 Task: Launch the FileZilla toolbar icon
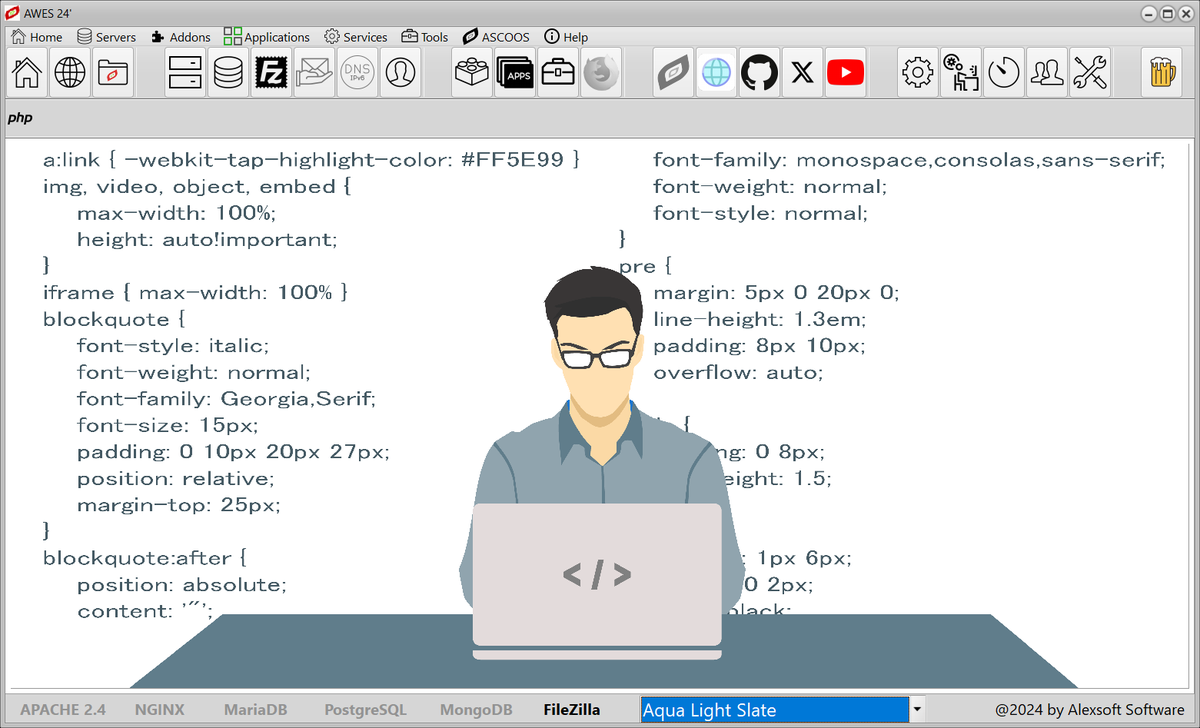coord(271,73)
